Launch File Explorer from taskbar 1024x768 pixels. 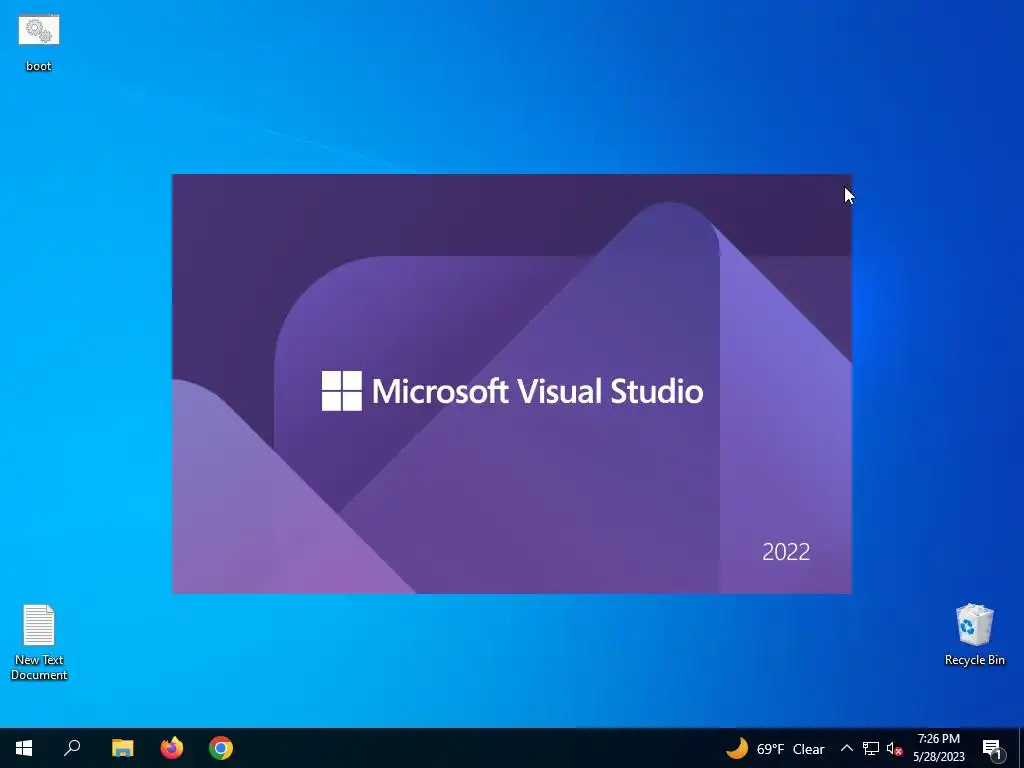coord(122,748)
